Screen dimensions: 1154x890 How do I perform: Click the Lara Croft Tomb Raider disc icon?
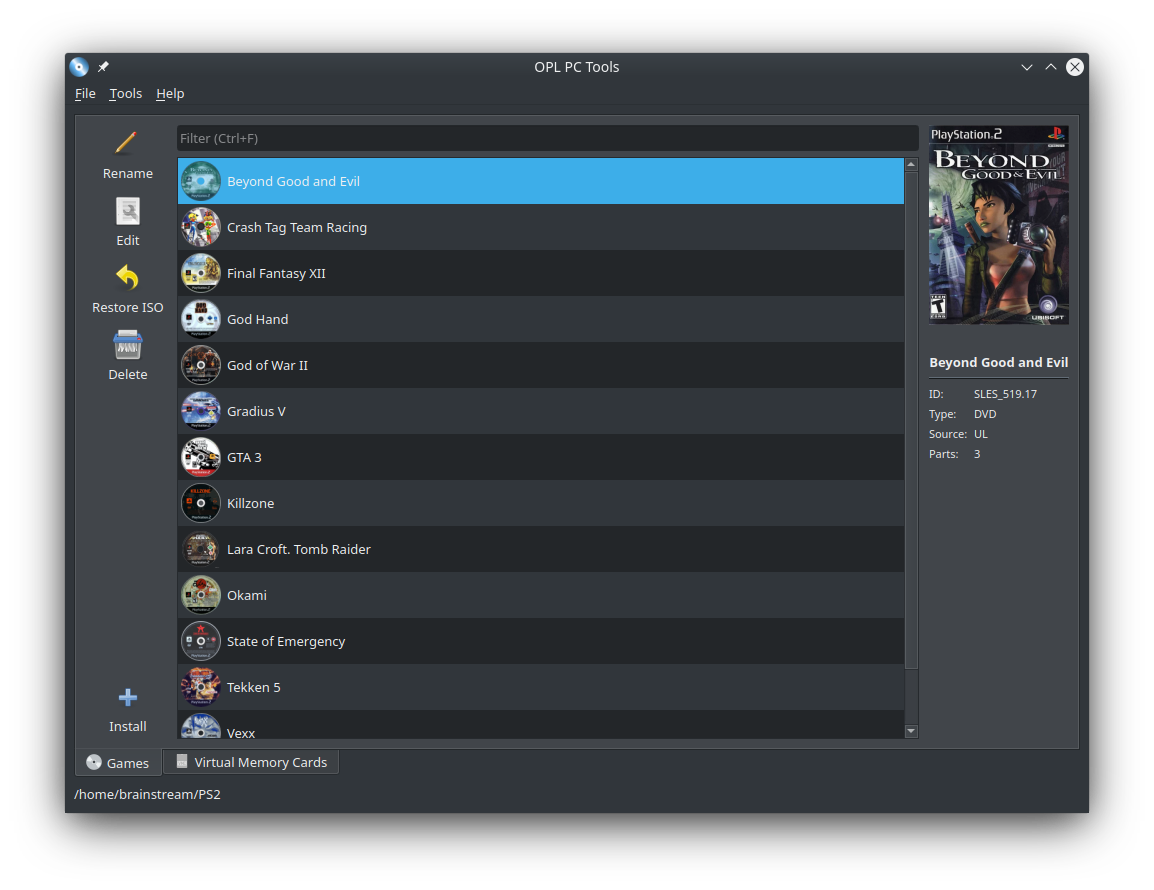(201, 549)
